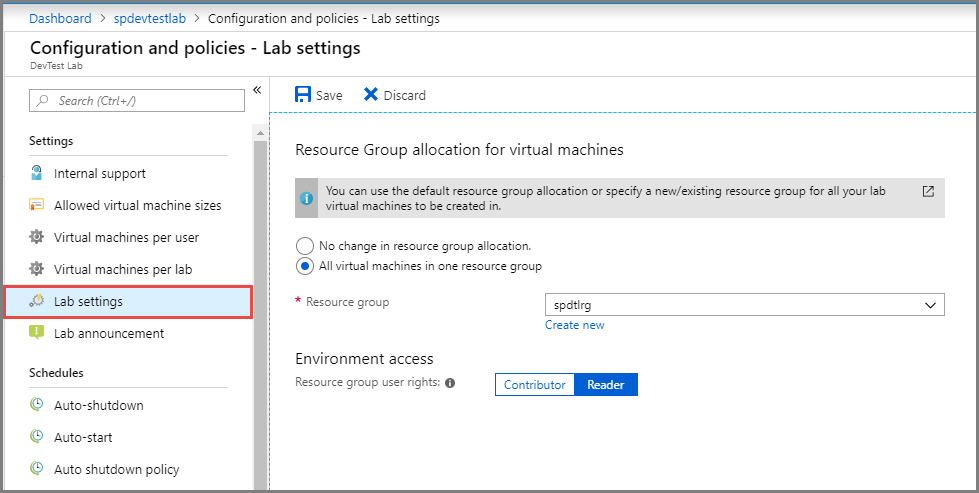This screenshot has height=493, width=979.
Task: Click the Auto-shutdown clock icon
Action: tap(37, 405)
